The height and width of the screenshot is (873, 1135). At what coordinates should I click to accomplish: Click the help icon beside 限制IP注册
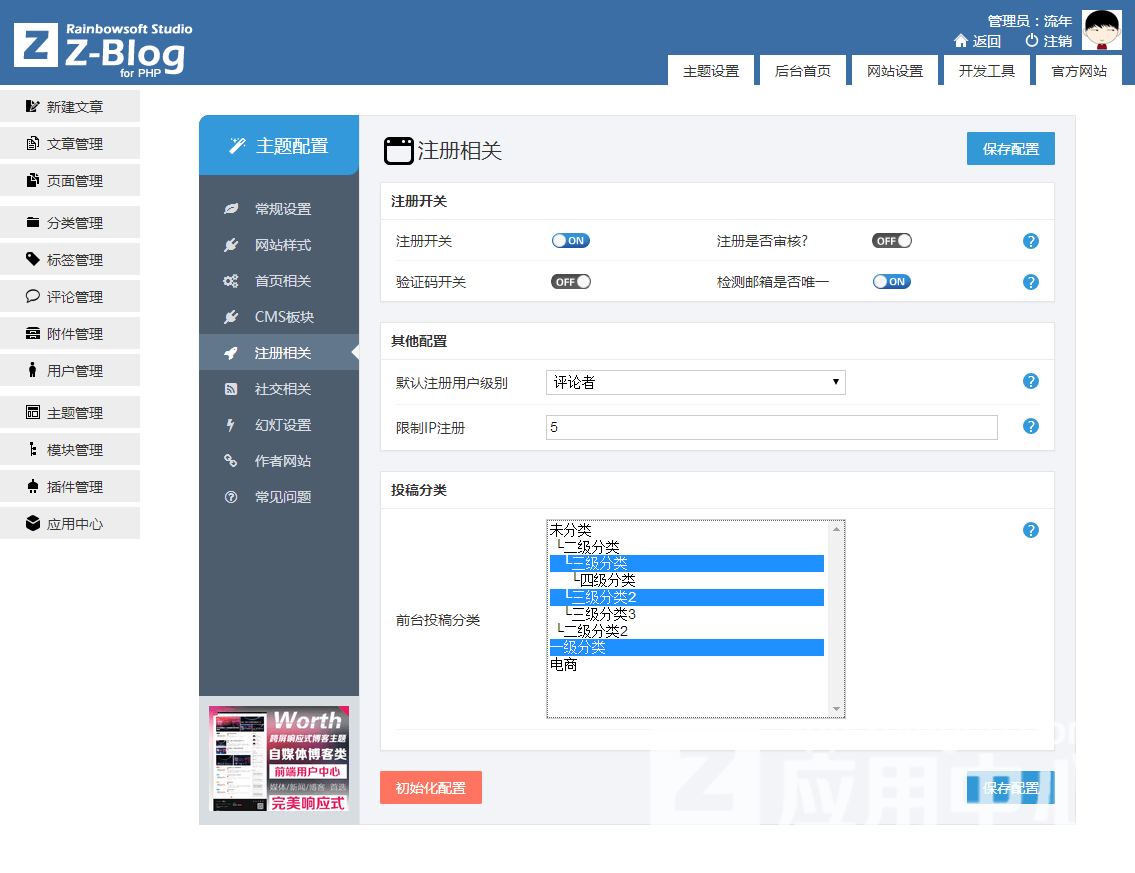[x=1031, y=427]
